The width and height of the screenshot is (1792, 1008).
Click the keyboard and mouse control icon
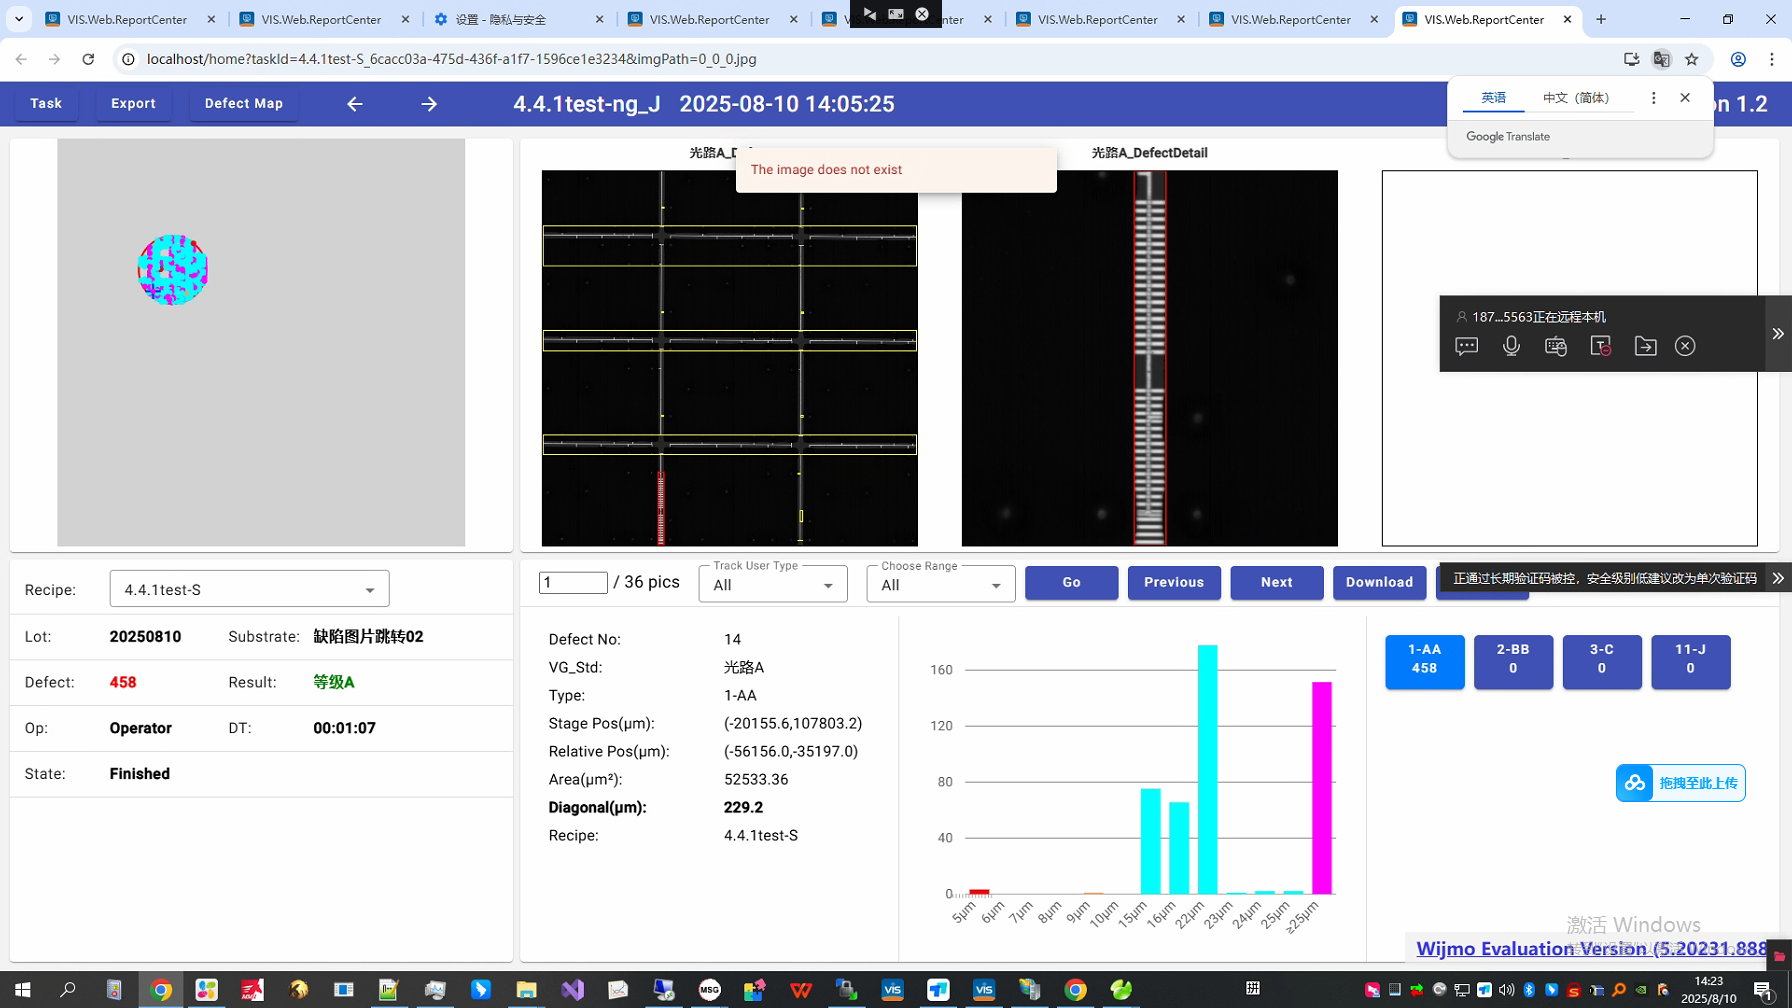coord(1555,346)
